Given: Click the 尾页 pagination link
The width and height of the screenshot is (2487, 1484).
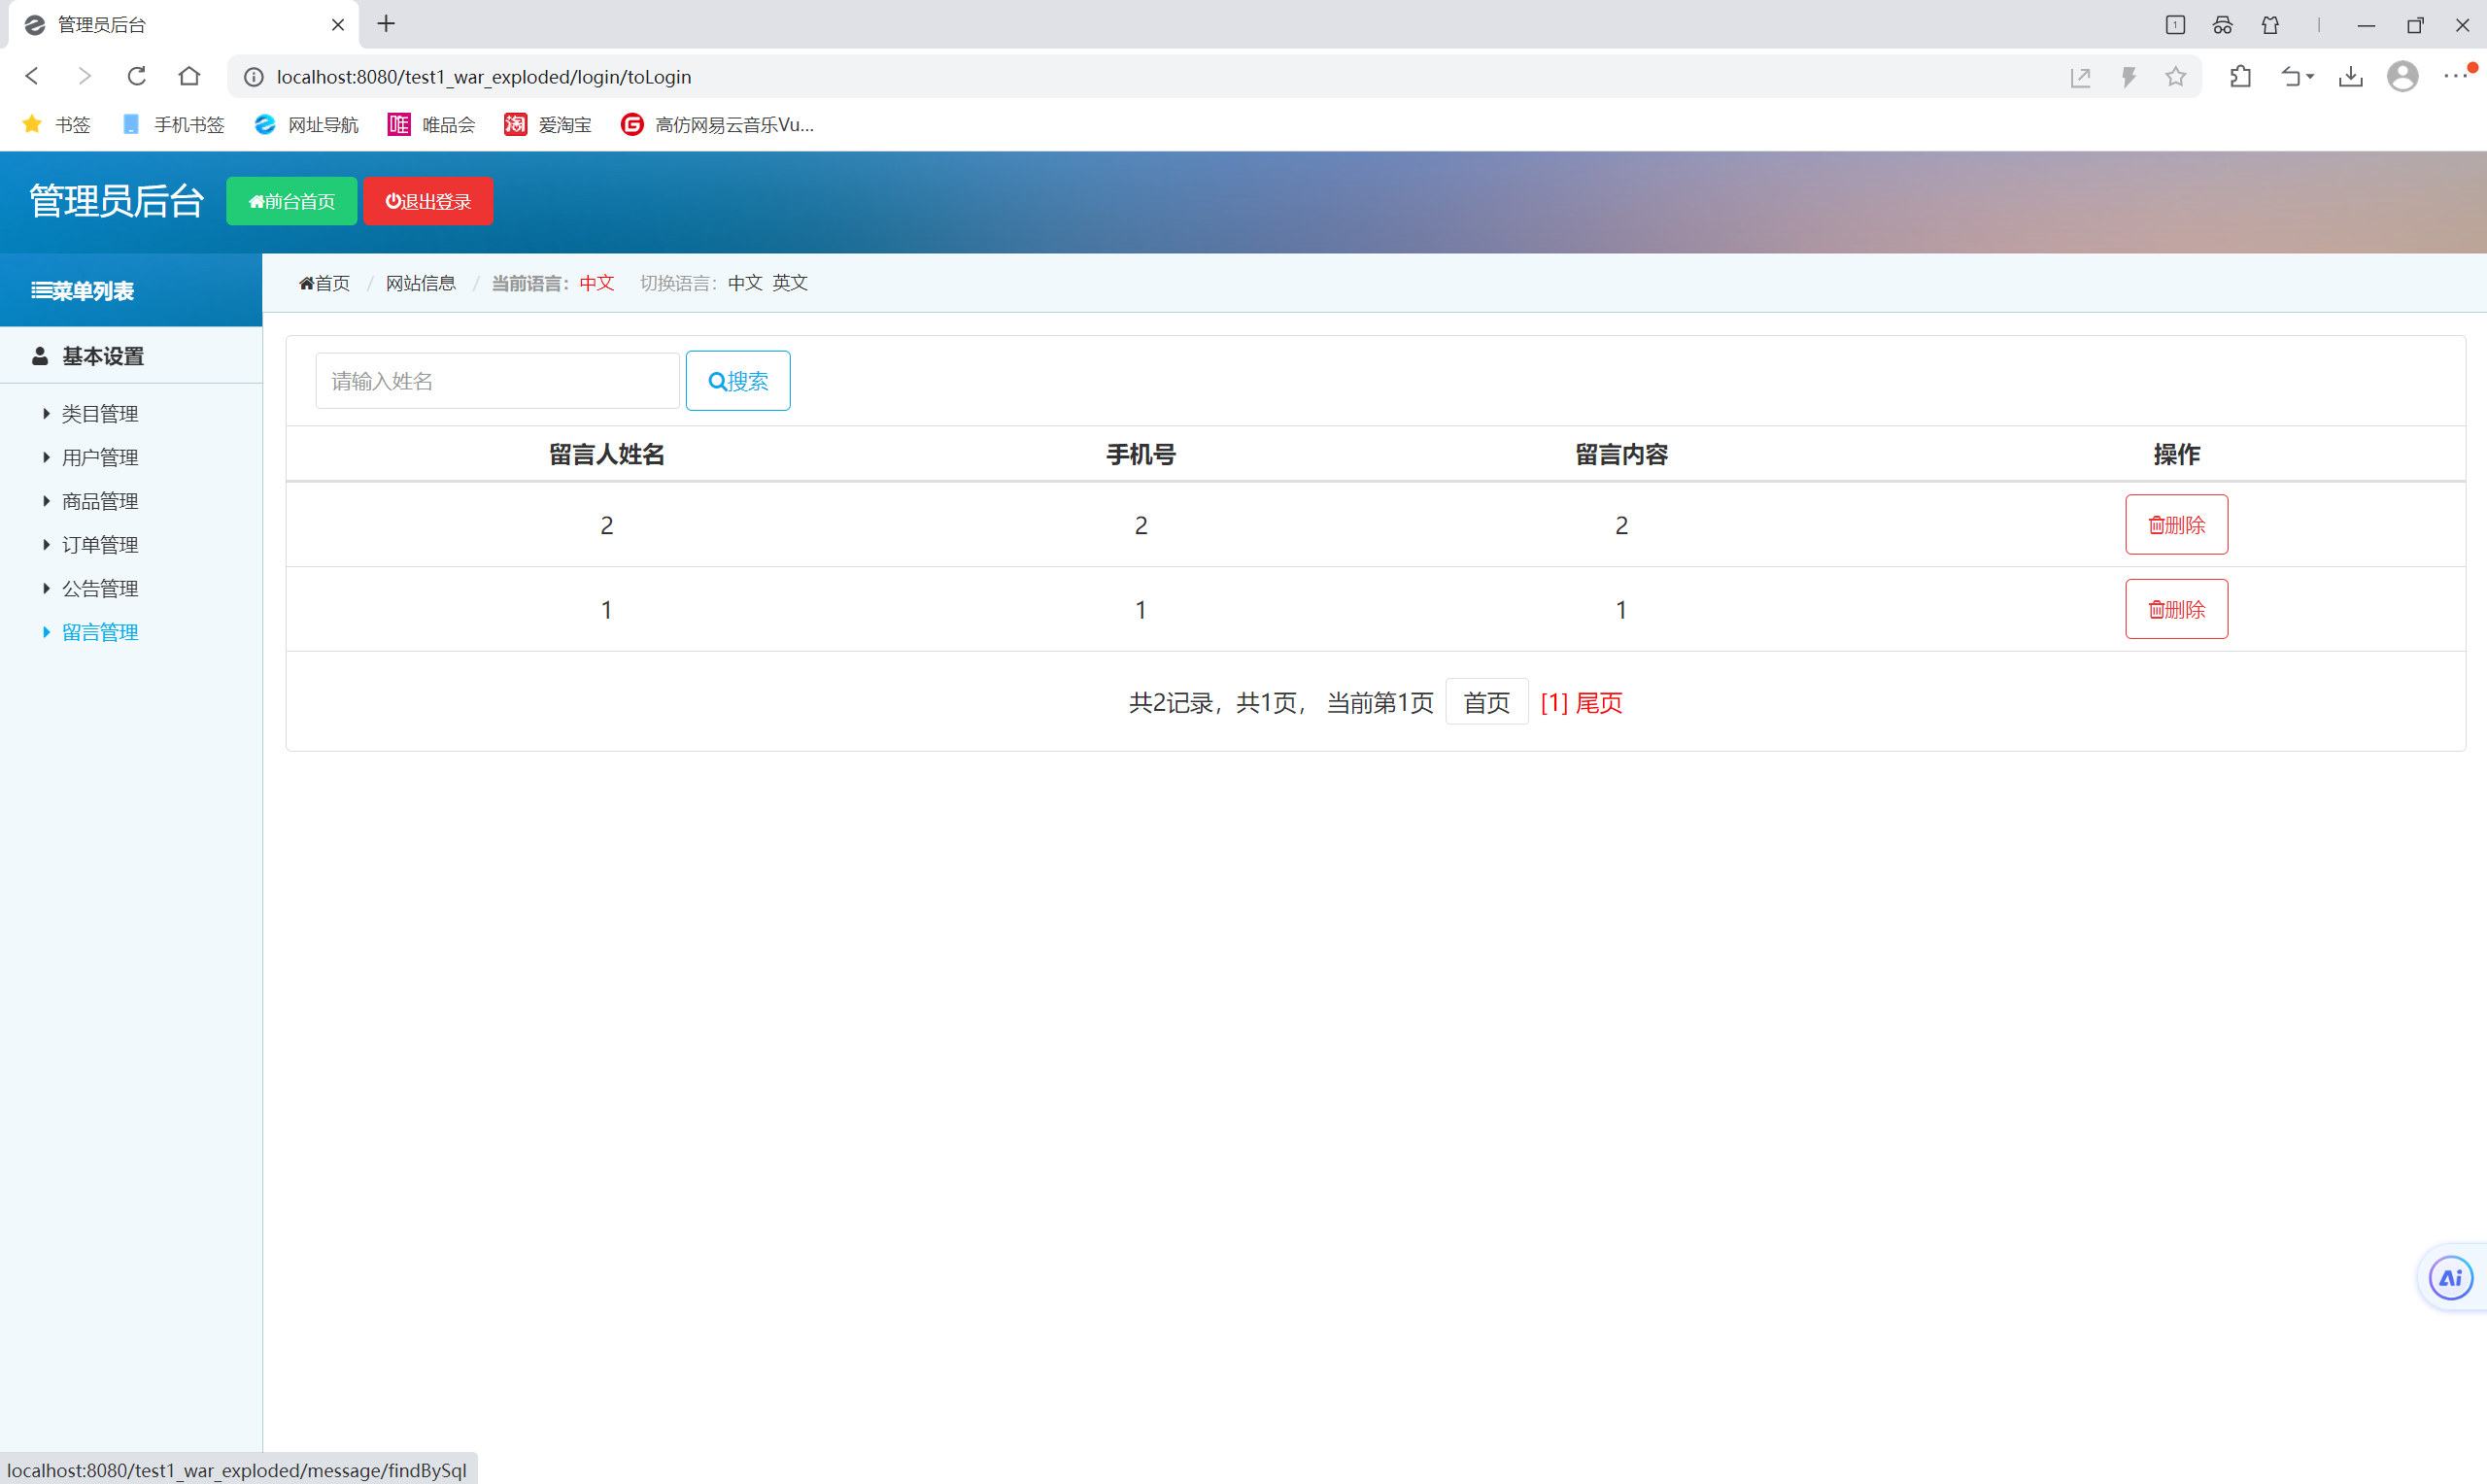Looking at the screenshot, I should [x=1599, y=703].
